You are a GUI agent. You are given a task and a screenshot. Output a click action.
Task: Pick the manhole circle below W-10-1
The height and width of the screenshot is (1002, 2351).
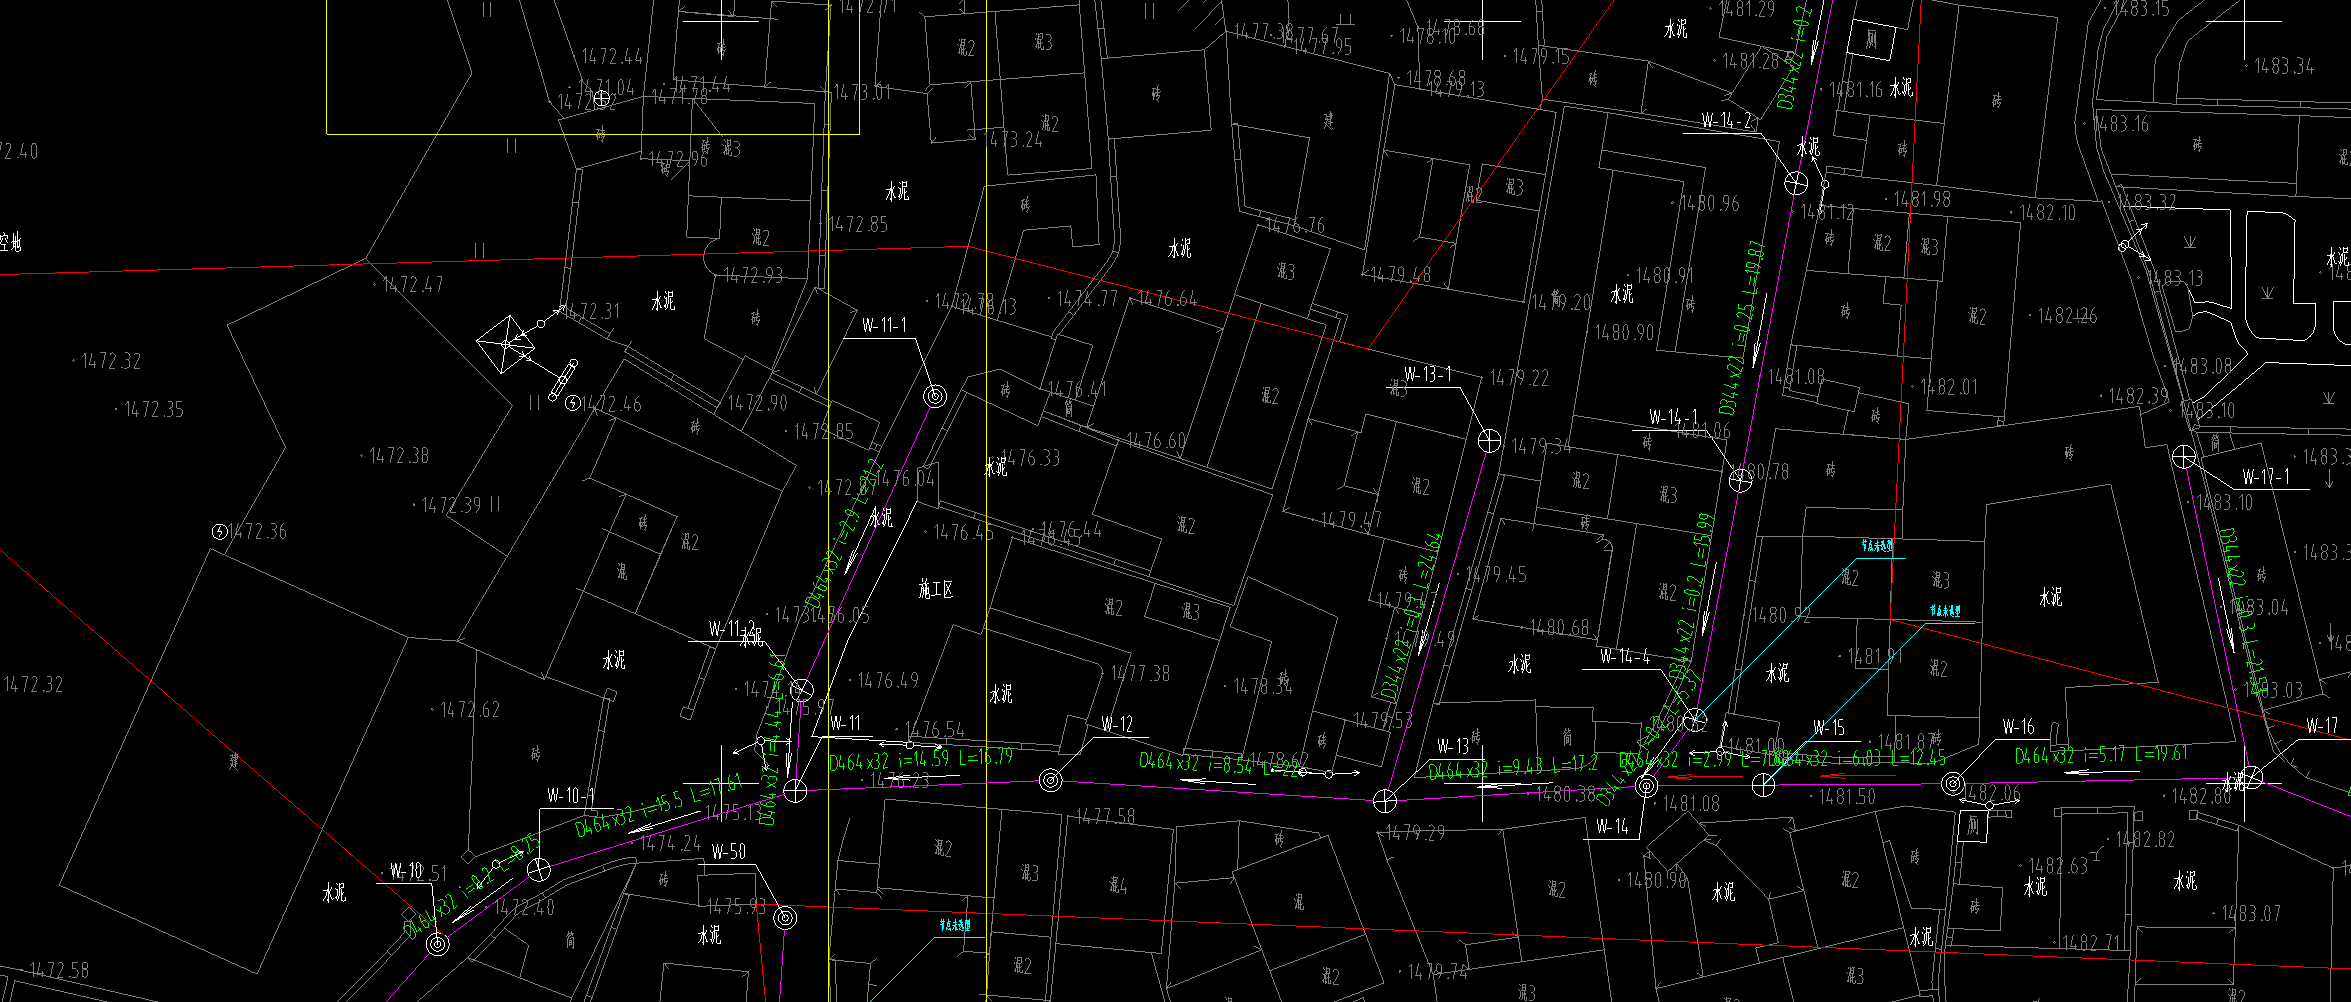tap(539, 869)
